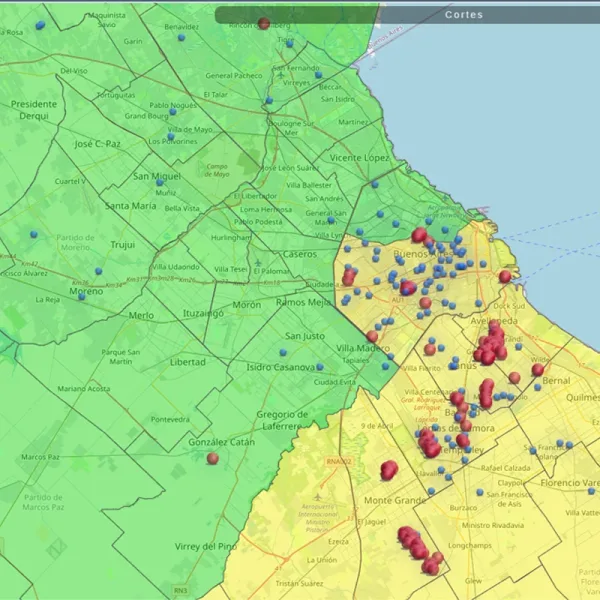Click the red marker next to Bernal

[537, 369]
